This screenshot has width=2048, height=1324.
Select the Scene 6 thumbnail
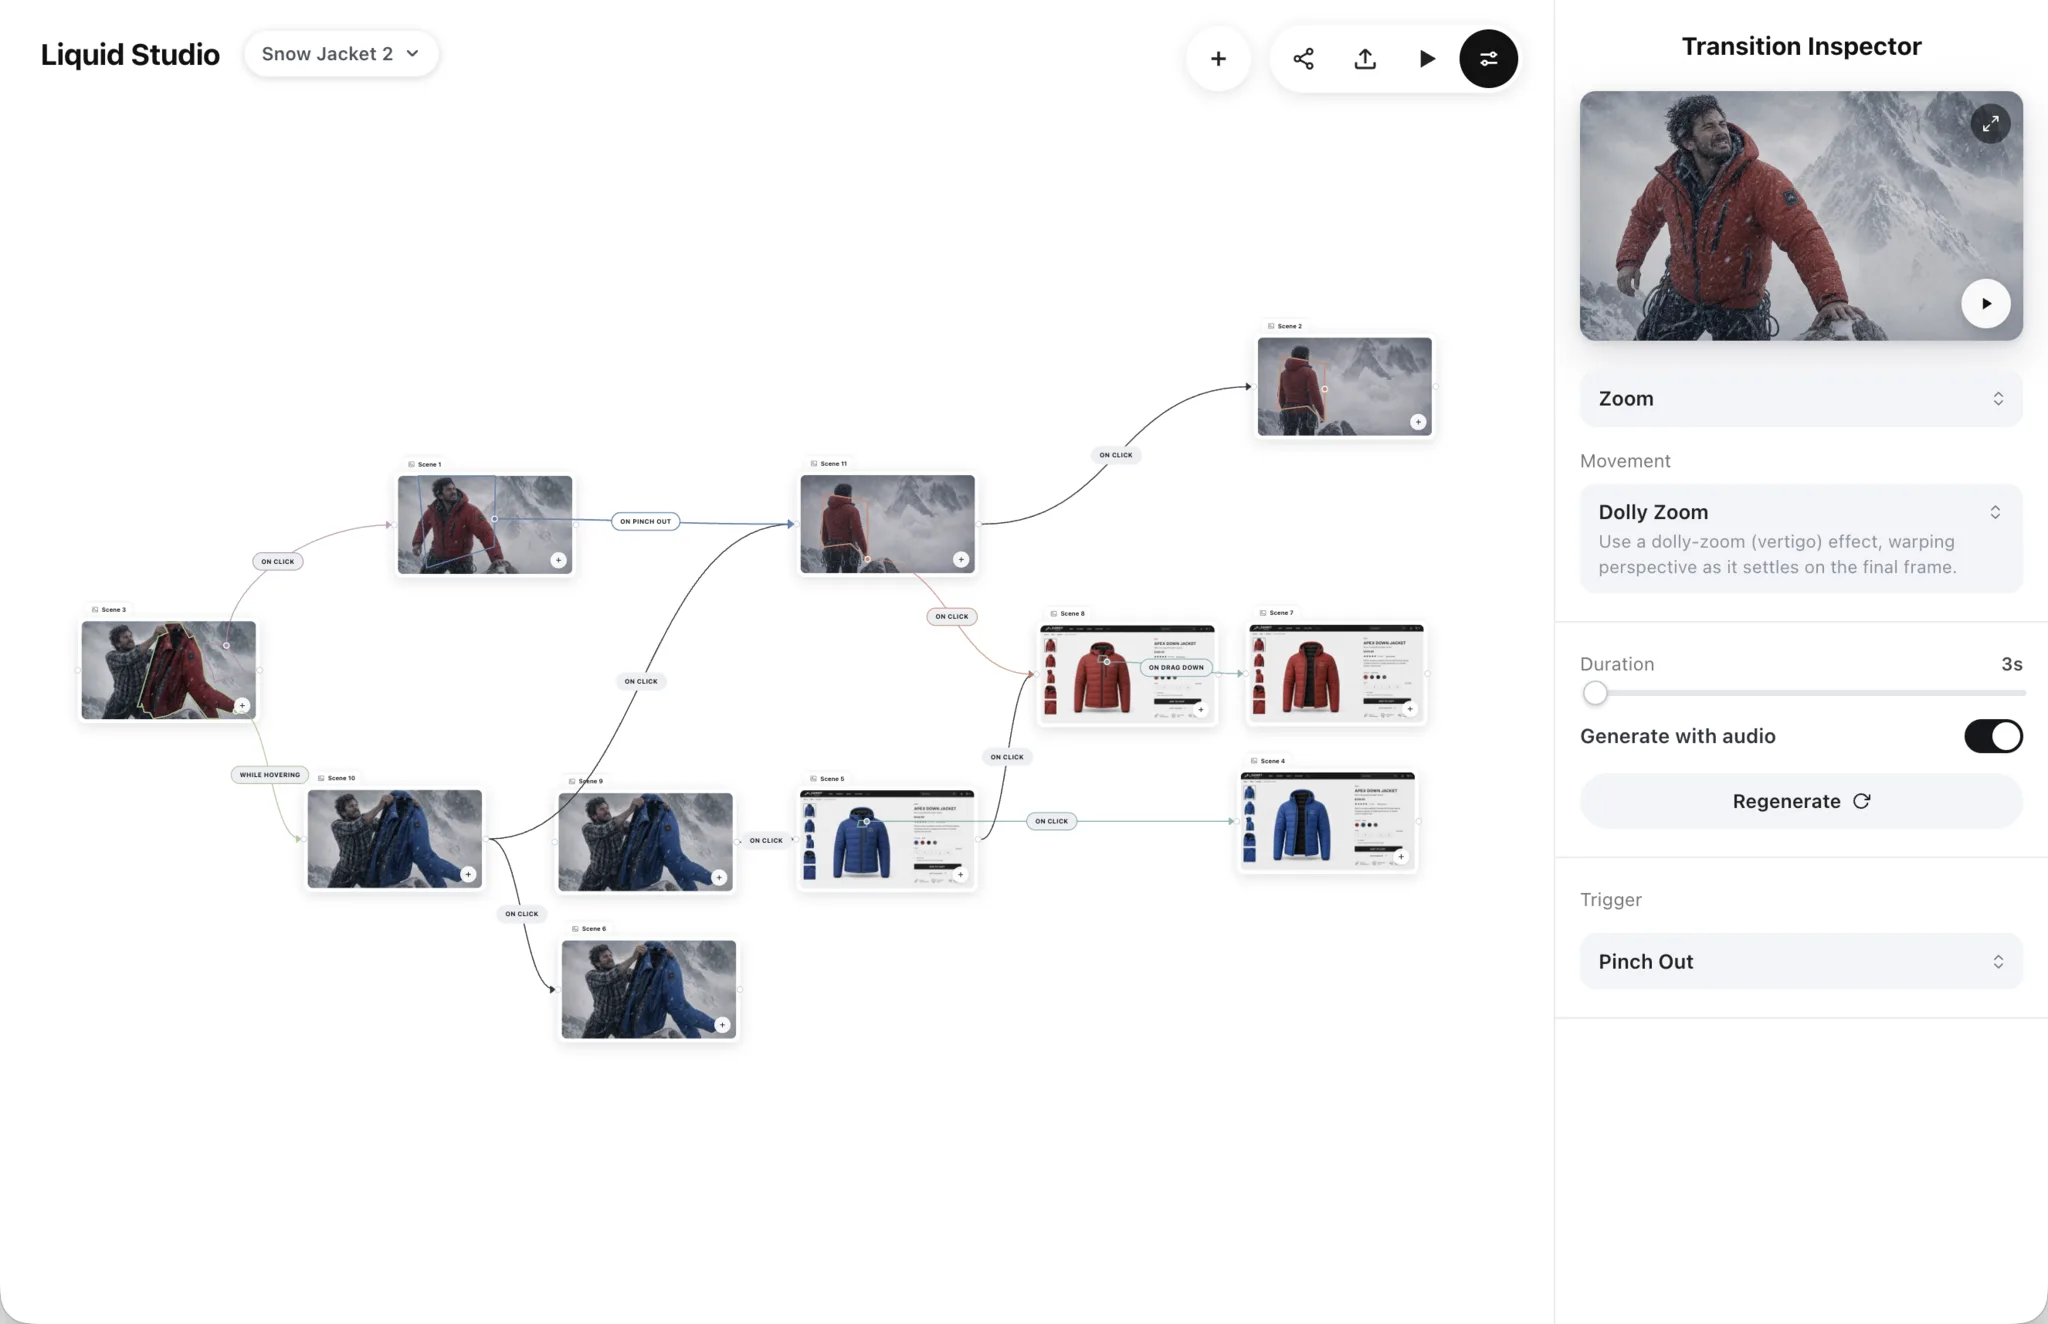648,989
